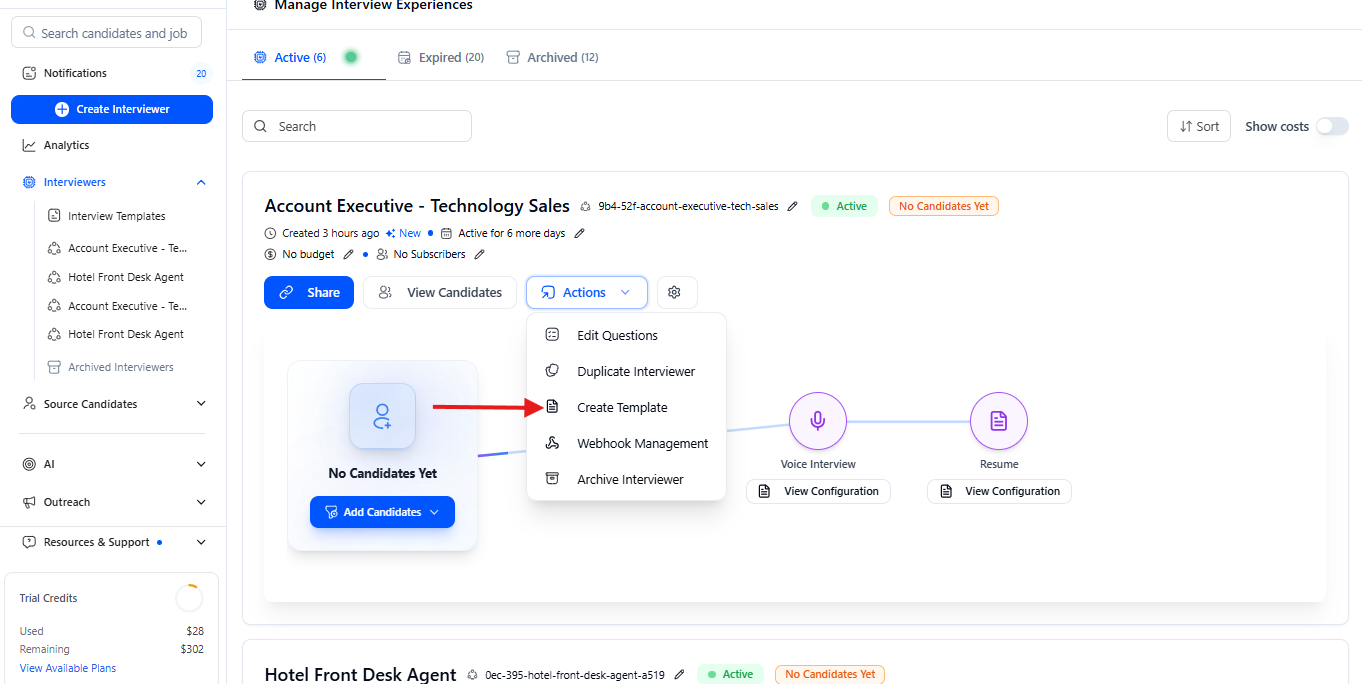The height and width of the screenshot is (684, 1362).
Task: Edit subscribers via pencil icon
Action: (x=479, y=254)
